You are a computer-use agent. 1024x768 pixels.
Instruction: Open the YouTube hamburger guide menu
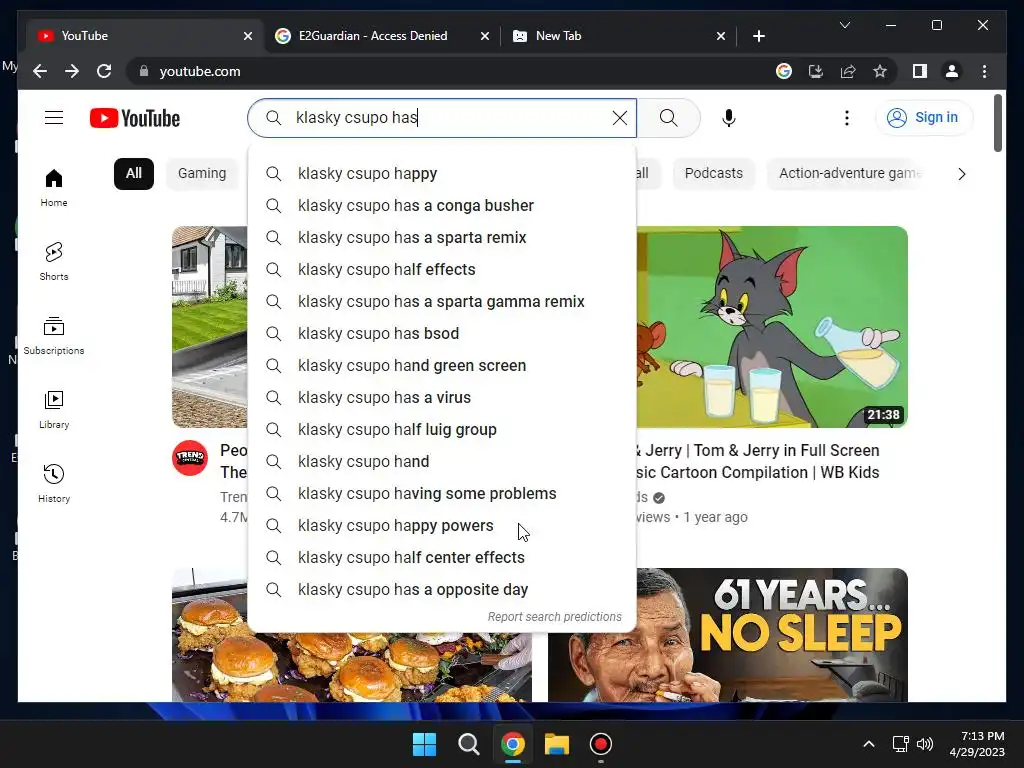(x=54, y=118)
